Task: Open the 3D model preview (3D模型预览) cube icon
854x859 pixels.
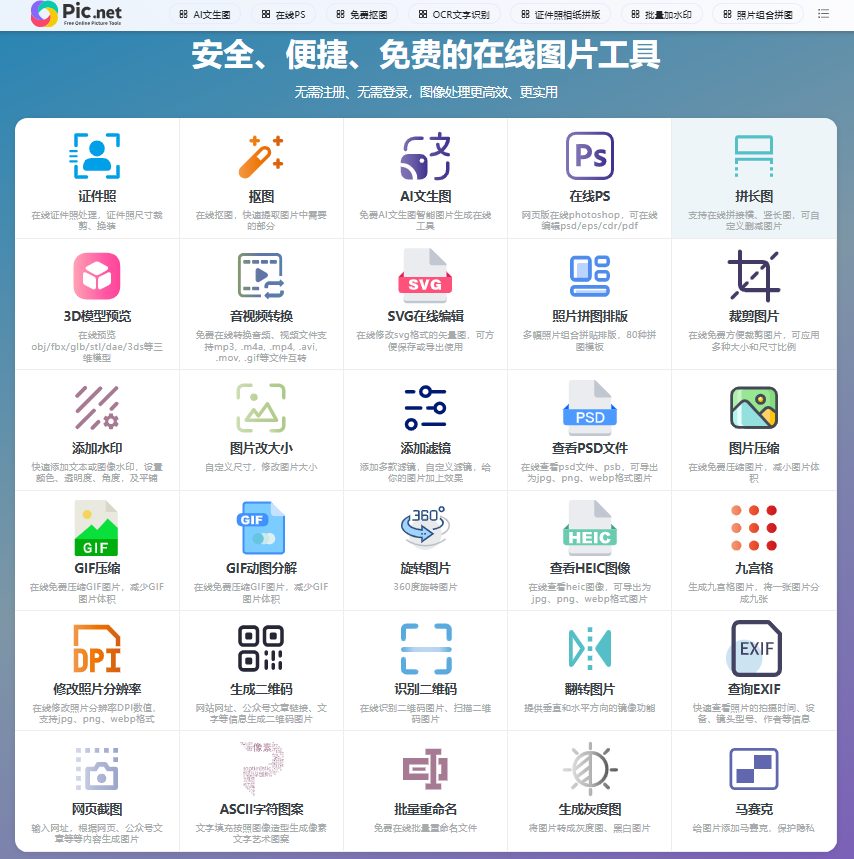Action: [x=97, y=276]
